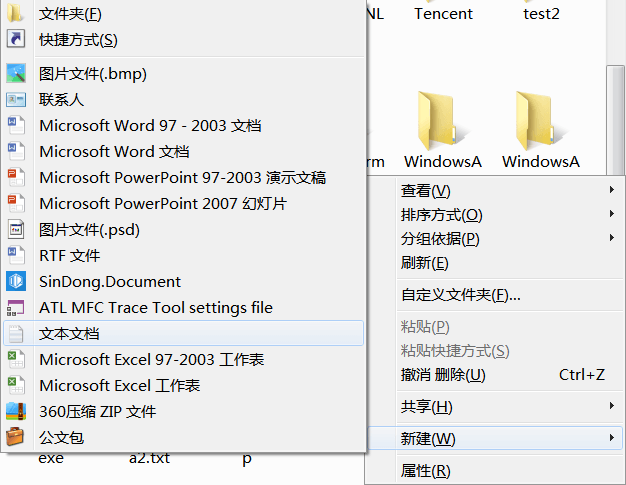Image resolution: width=626 pixels, height=485 pixels.
Task: Open 属性(R) from the context menu
Action: [x=425, y=470]
